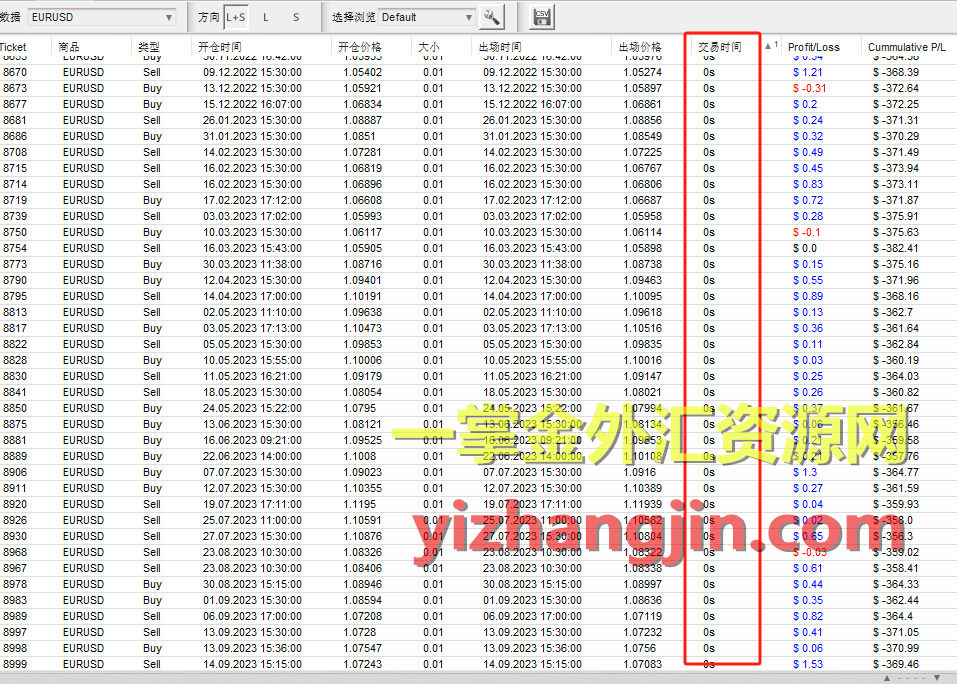This screenshot has width=957, height=684.
Task: Click the table scroll down arrow
Action: click(x=937, y=678)
